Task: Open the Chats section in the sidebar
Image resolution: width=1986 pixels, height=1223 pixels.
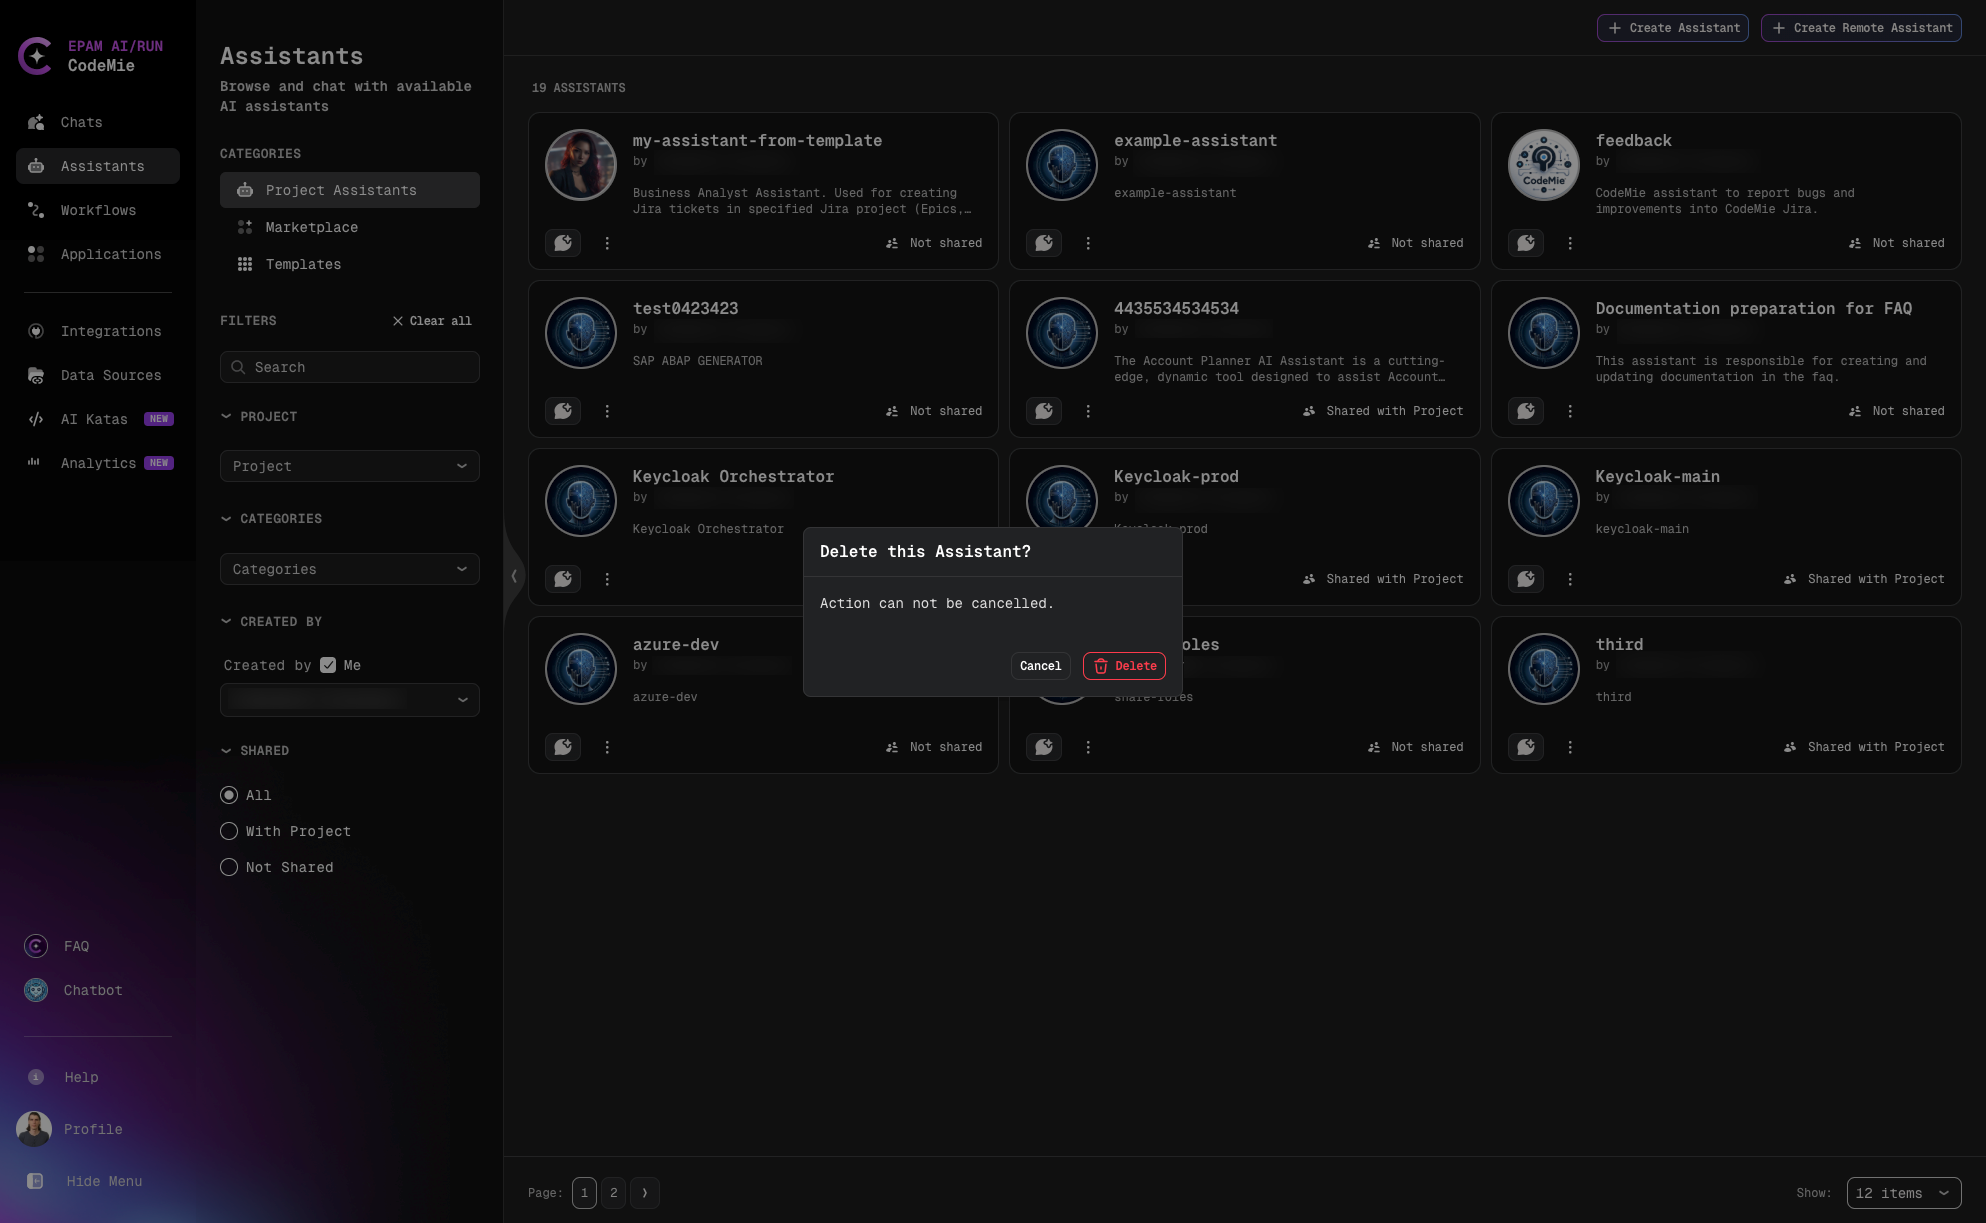Action: [82, 122]
